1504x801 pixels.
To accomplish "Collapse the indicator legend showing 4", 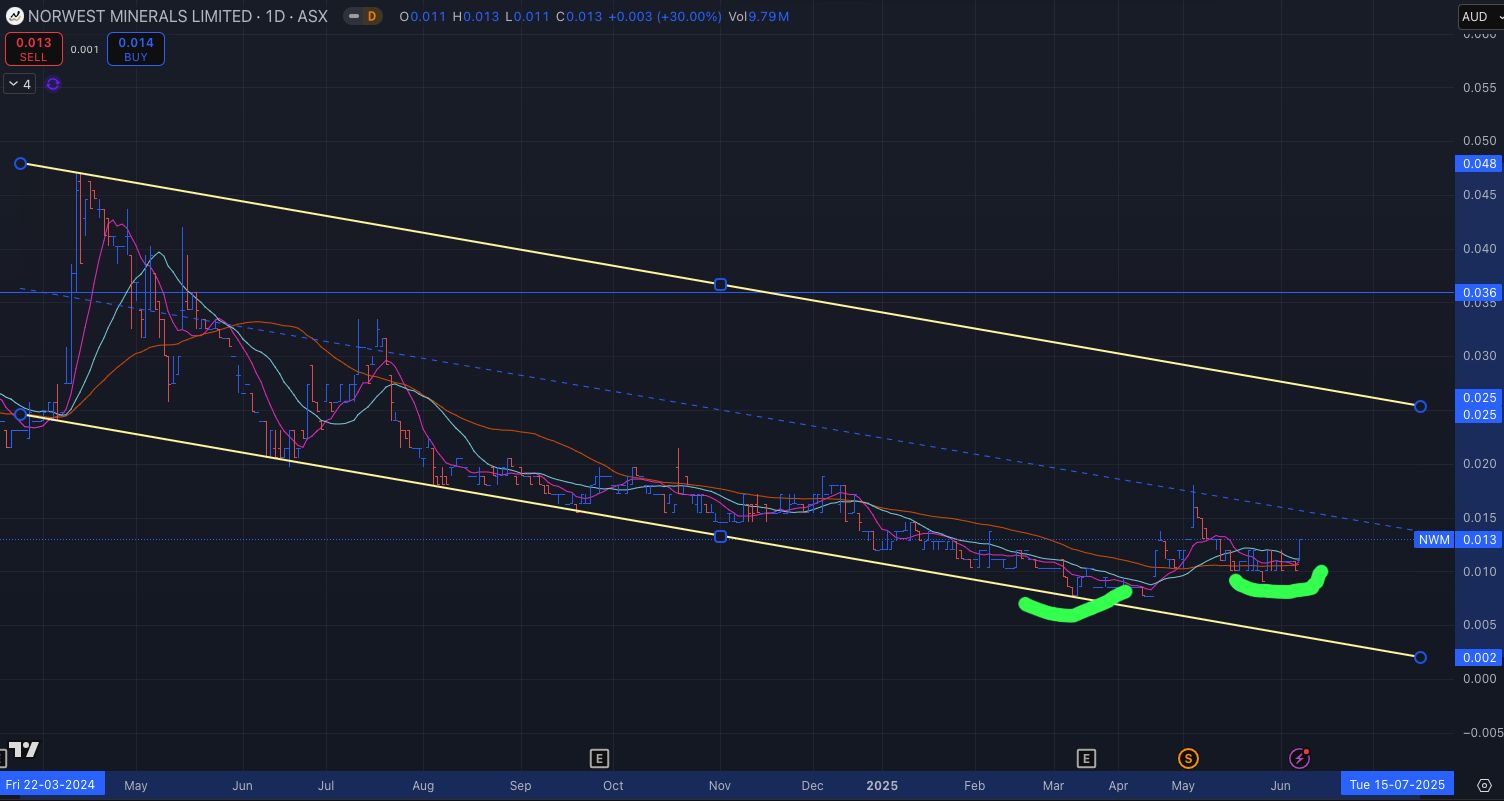I will 19,84.
